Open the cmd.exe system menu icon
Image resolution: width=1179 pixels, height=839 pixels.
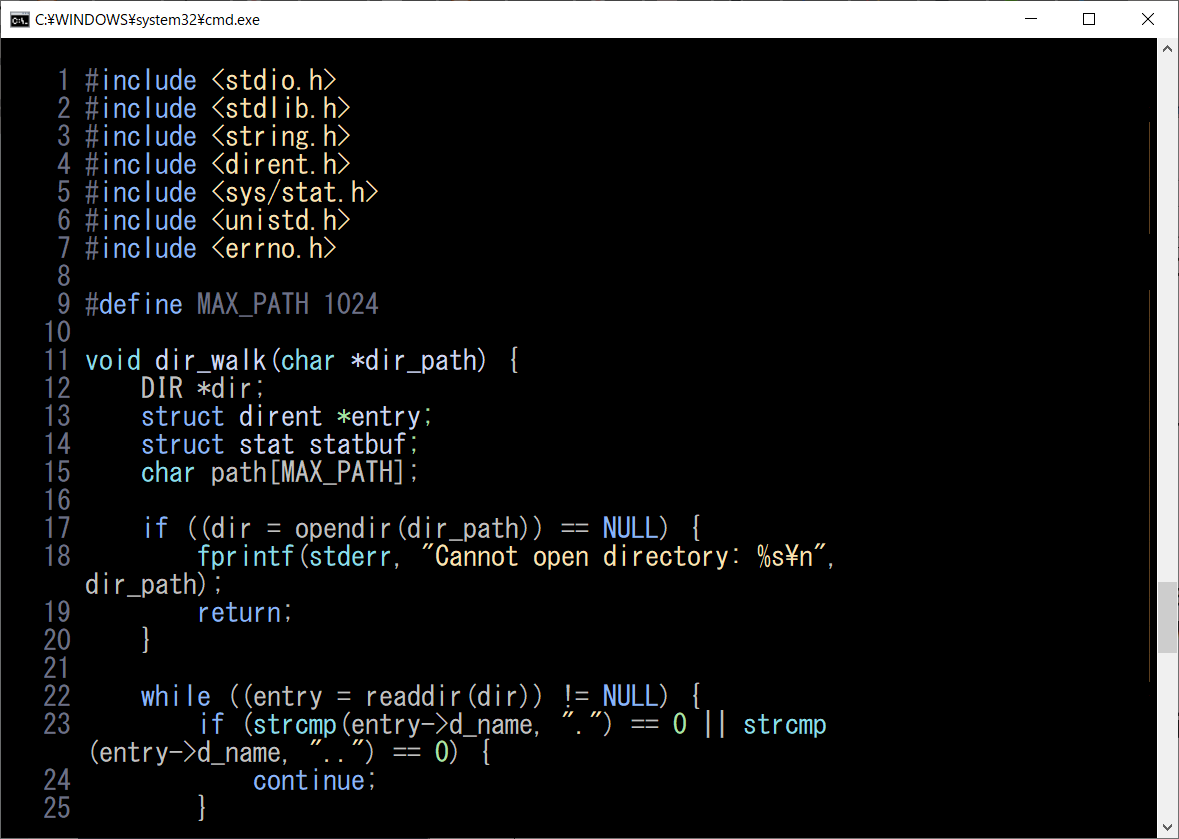click(18, 19)
